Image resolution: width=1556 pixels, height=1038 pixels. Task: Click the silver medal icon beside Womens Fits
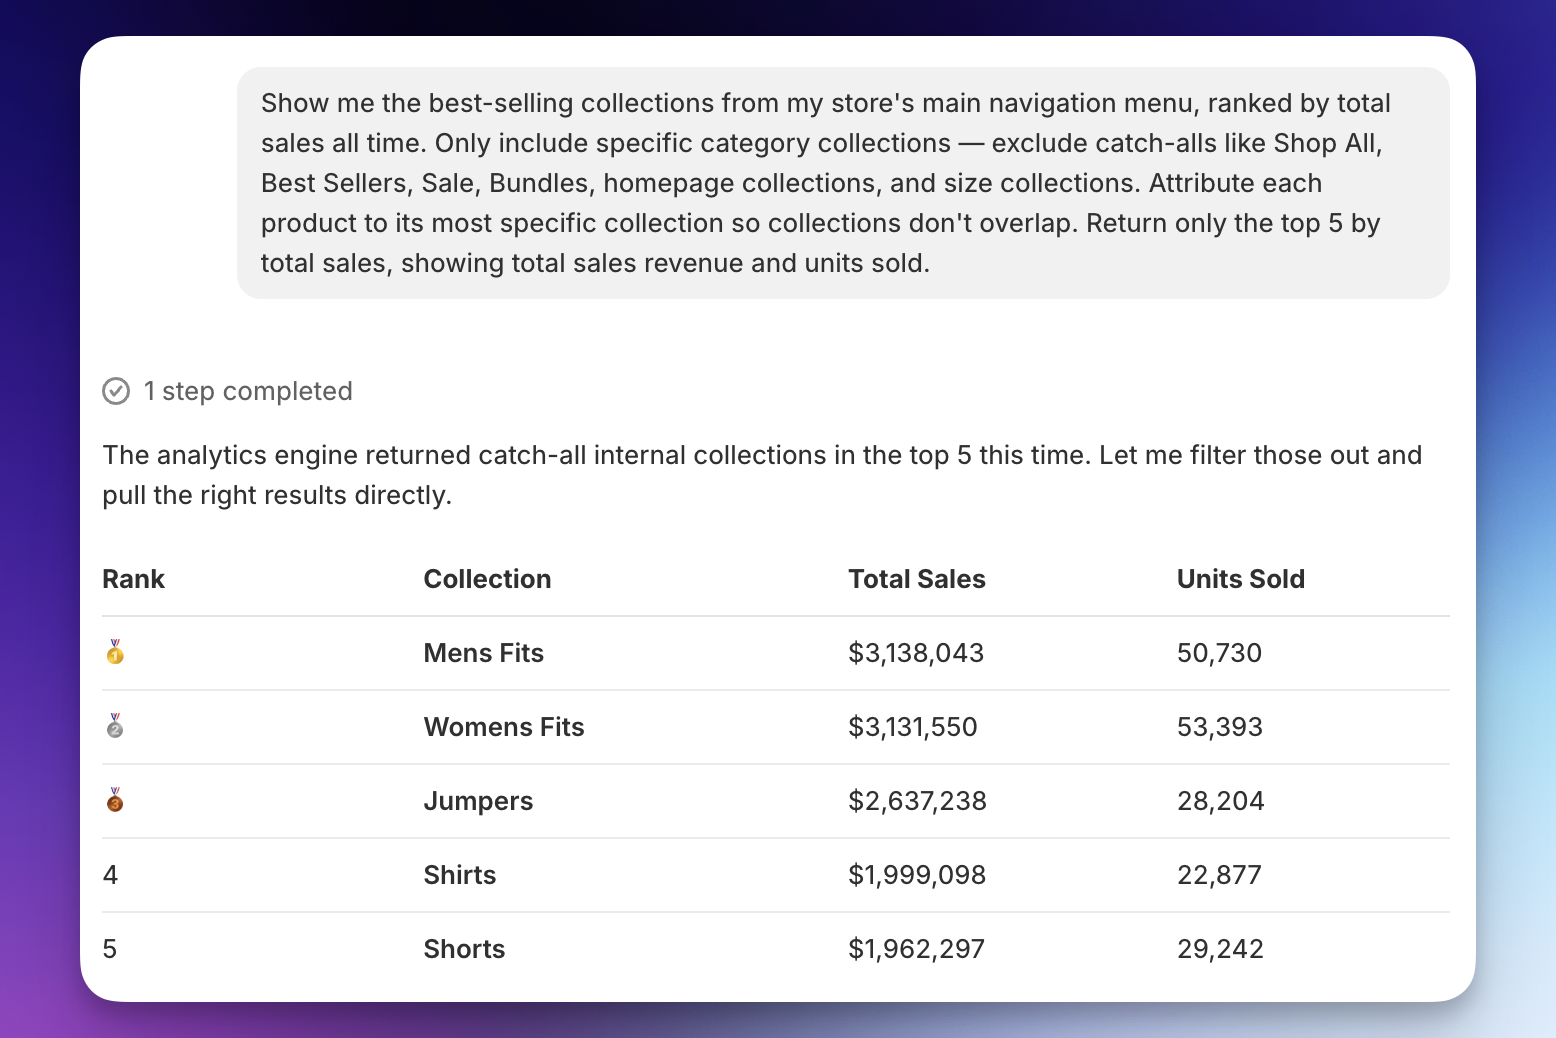[x=115, y=727]
